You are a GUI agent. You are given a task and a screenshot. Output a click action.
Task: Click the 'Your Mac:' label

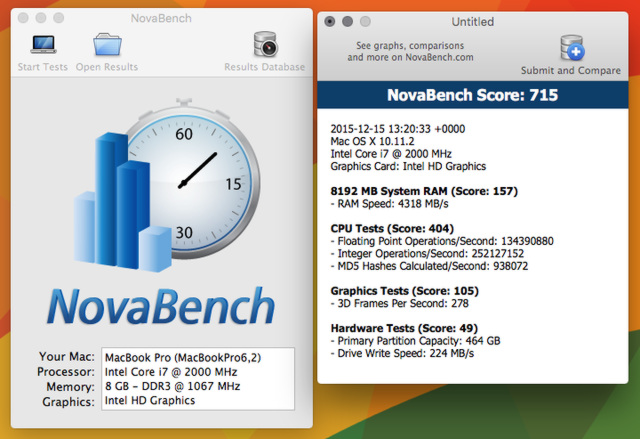67,357
